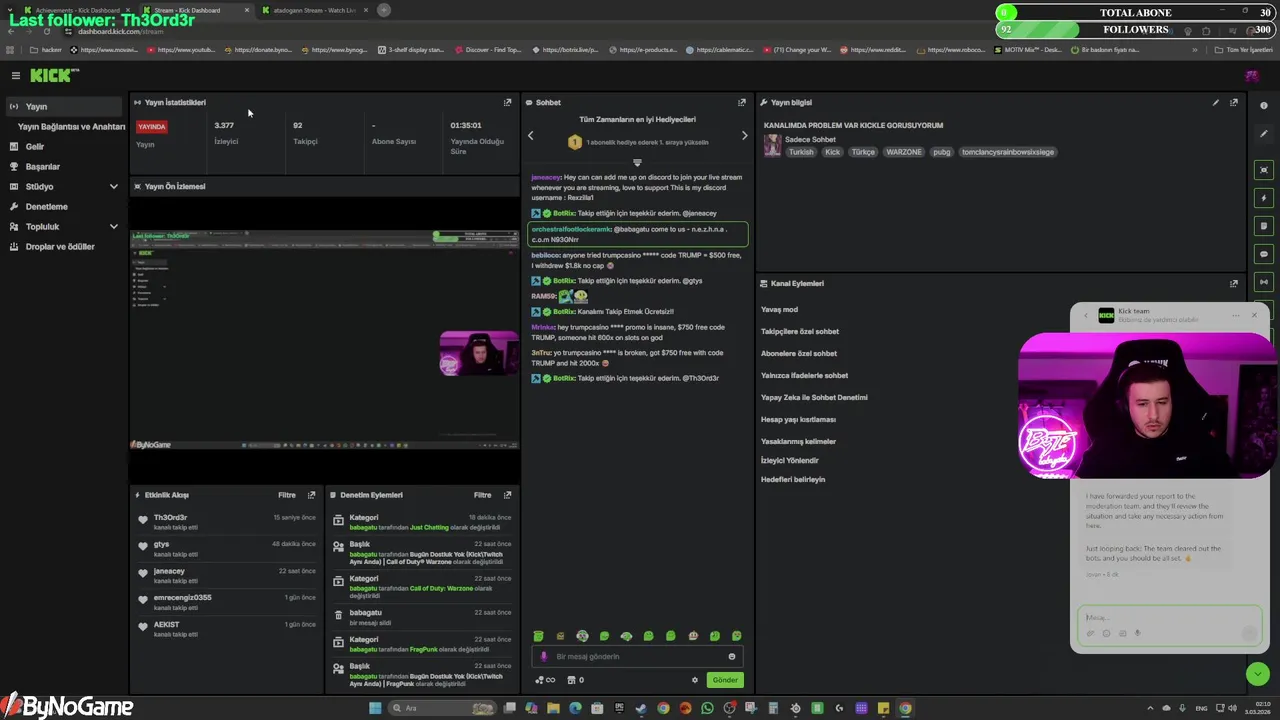This screenshot has height=720, width=1280.
Task: Pop out the Denetim Eylemleri panel
Action: [x=507, y=495]
